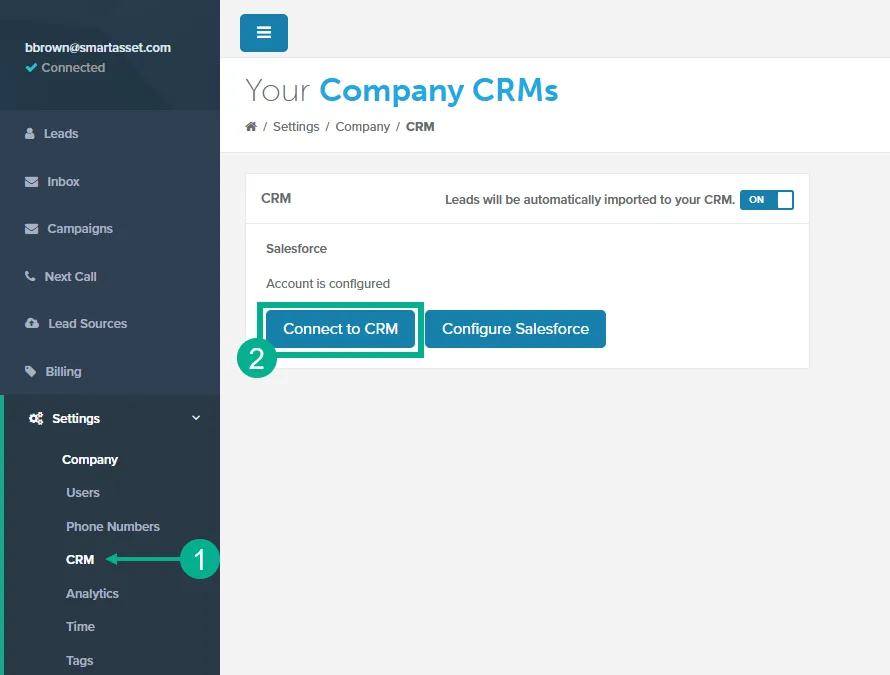Screen dimensions: 890x675
Task: Open Users settings
Action: coord(83,493)
